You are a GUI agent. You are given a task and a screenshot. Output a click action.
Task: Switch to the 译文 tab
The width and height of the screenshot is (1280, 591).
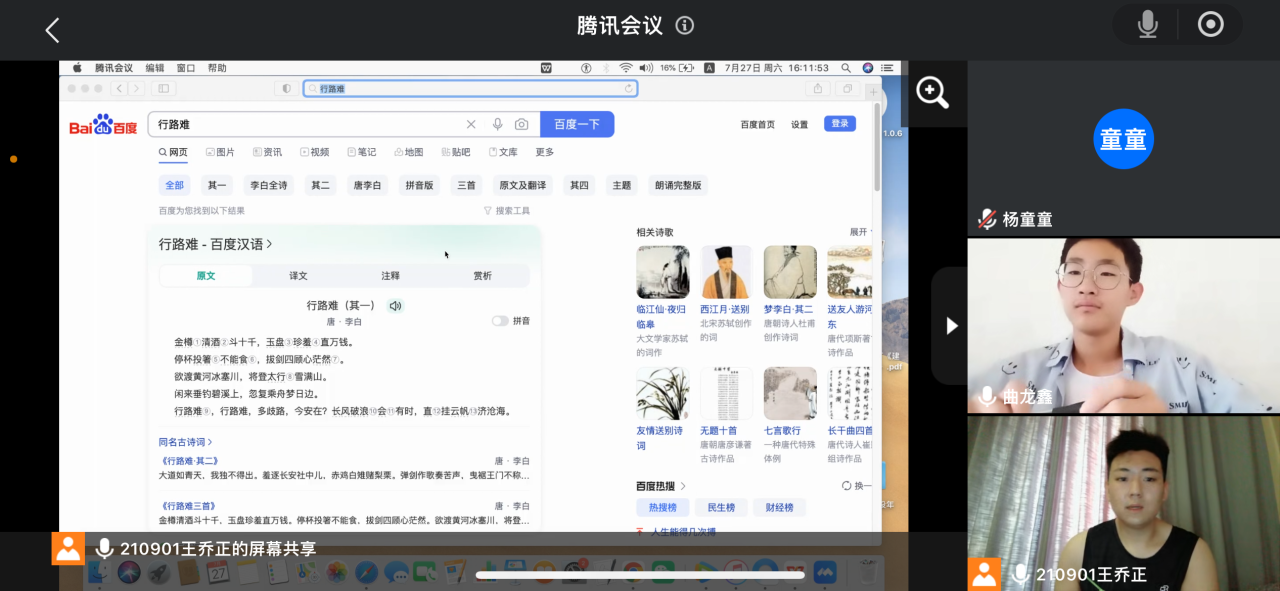(x=298, y=276)
